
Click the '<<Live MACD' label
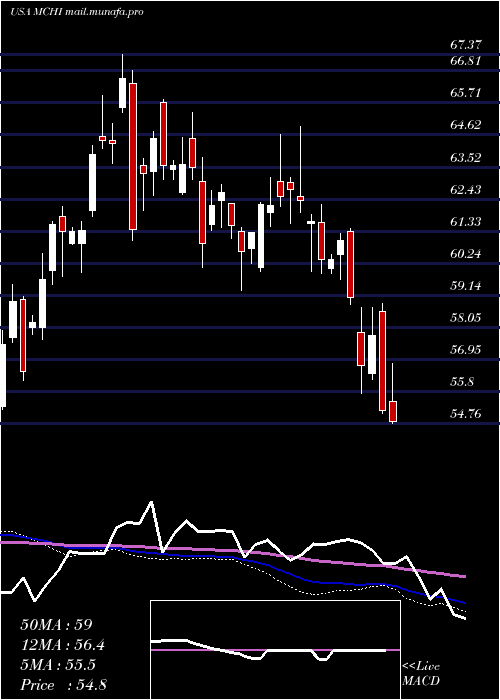click(x=421, y=674)
